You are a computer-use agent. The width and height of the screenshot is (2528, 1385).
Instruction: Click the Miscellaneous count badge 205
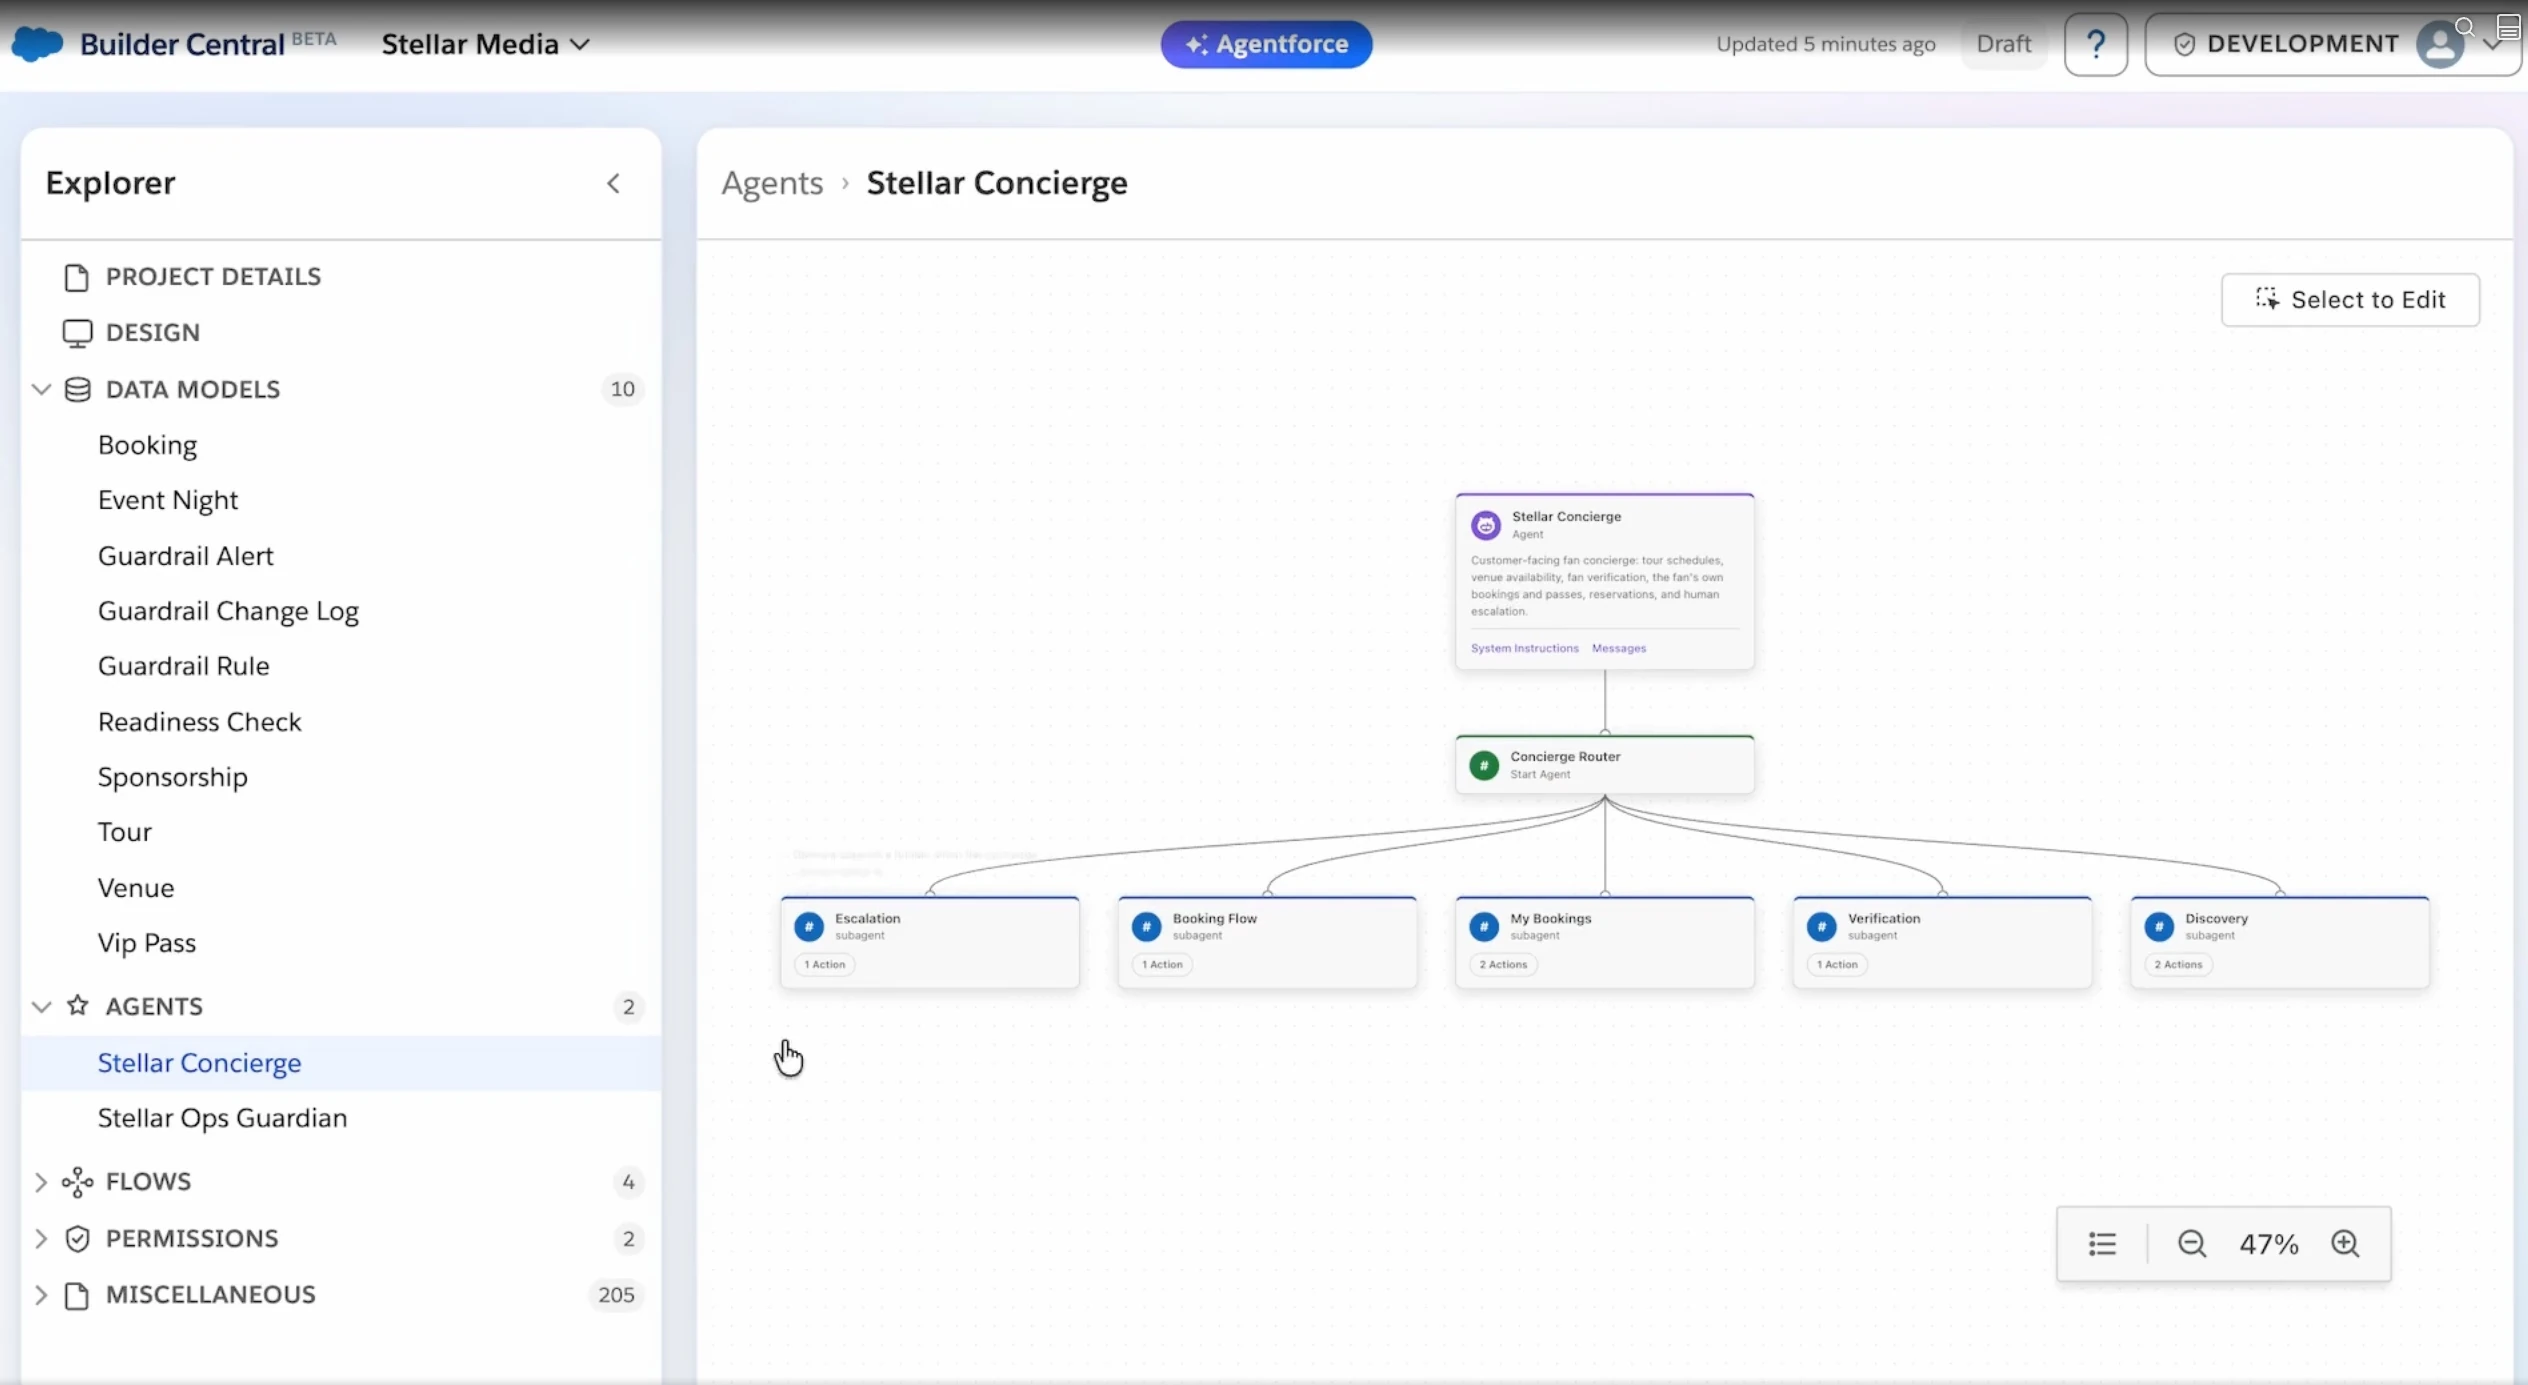(616, 1295)
